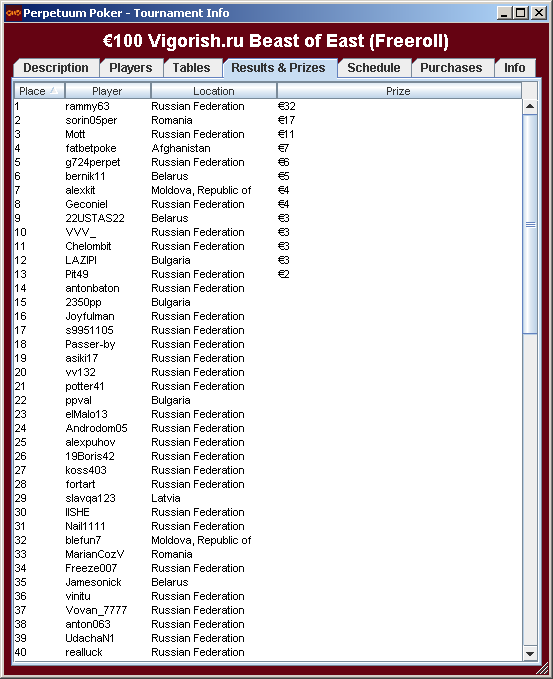Select player alexkit
Viewport: 553px width, 679px height.
[x=80, y=190]
